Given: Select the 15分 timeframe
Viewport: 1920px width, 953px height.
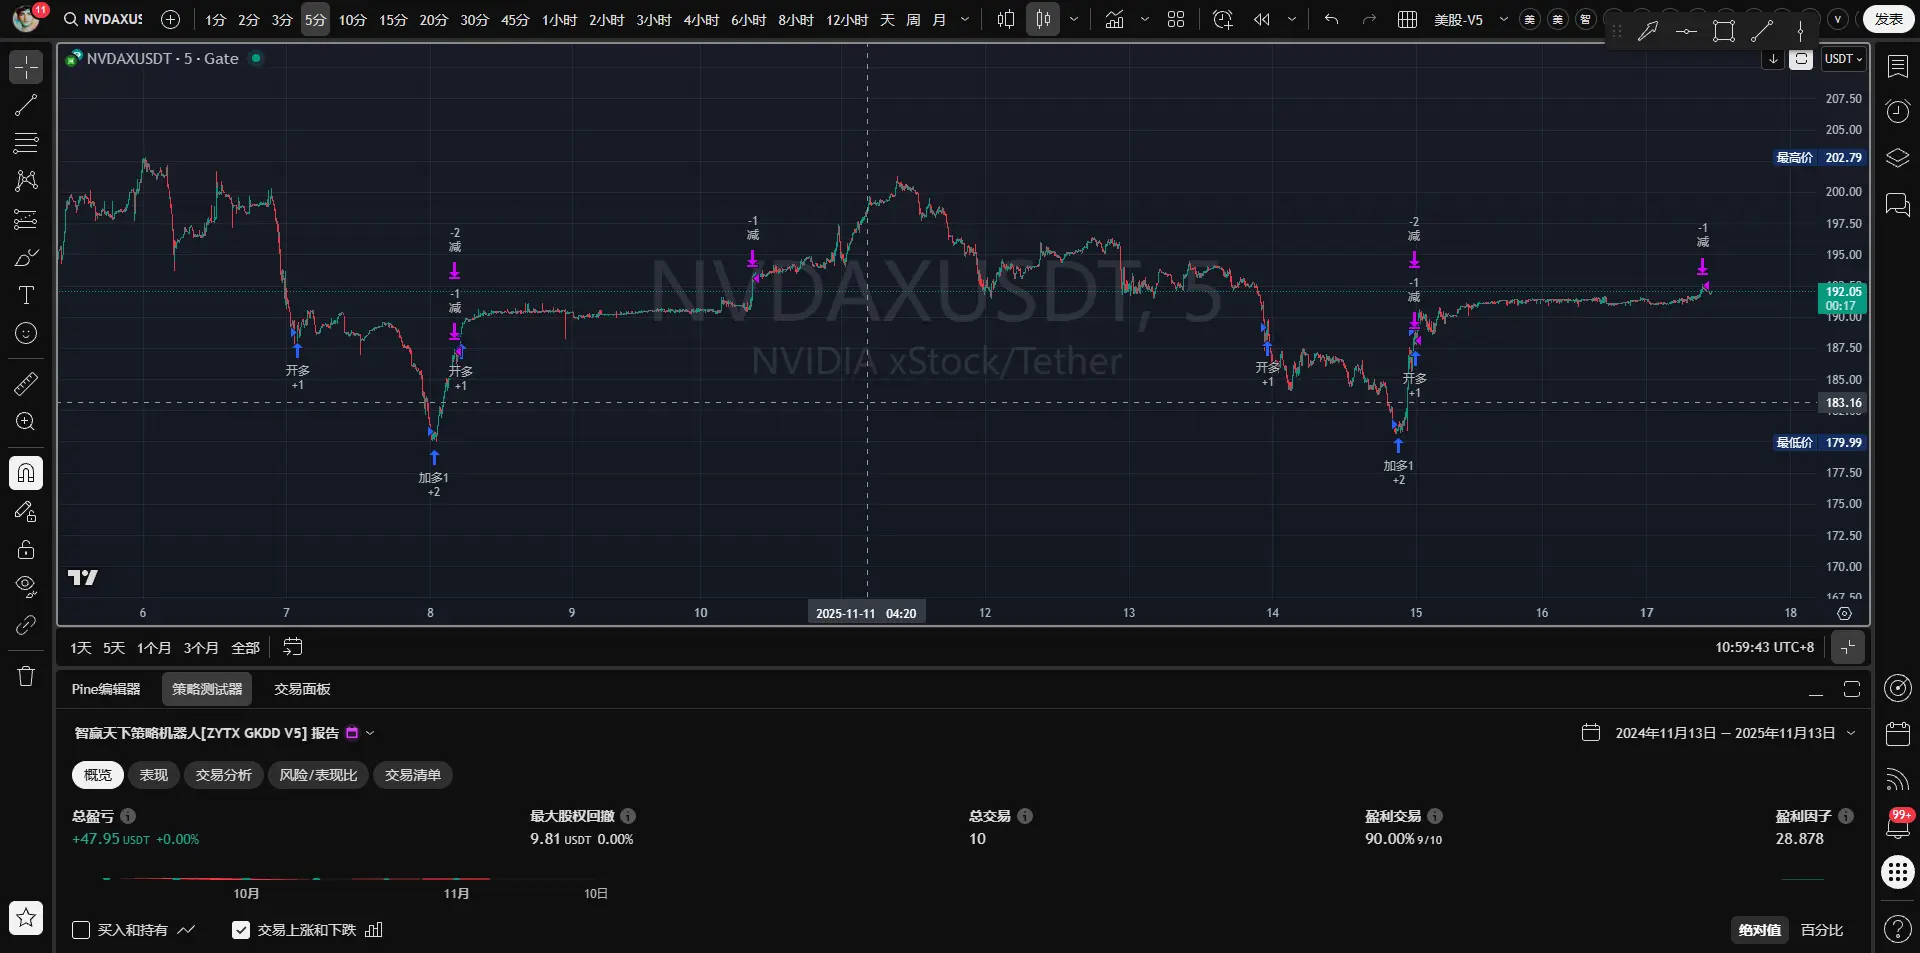Looking at the screenshot, I should (x=393, y=19).
